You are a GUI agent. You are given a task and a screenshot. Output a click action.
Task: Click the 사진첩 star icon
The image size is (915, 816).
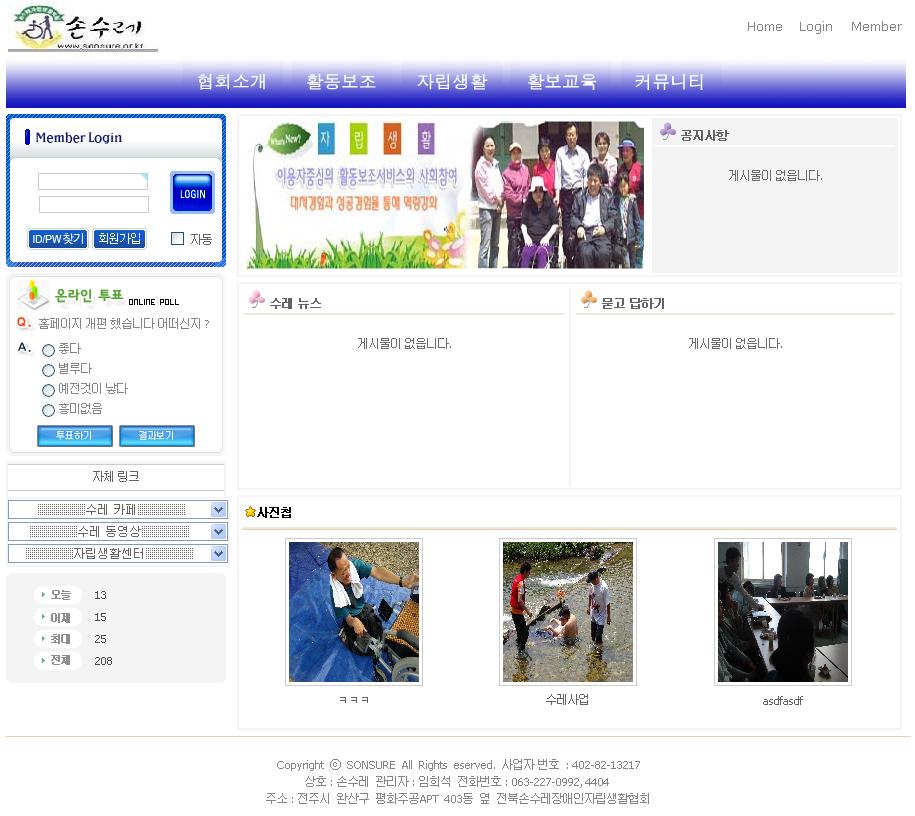[250, 512]
